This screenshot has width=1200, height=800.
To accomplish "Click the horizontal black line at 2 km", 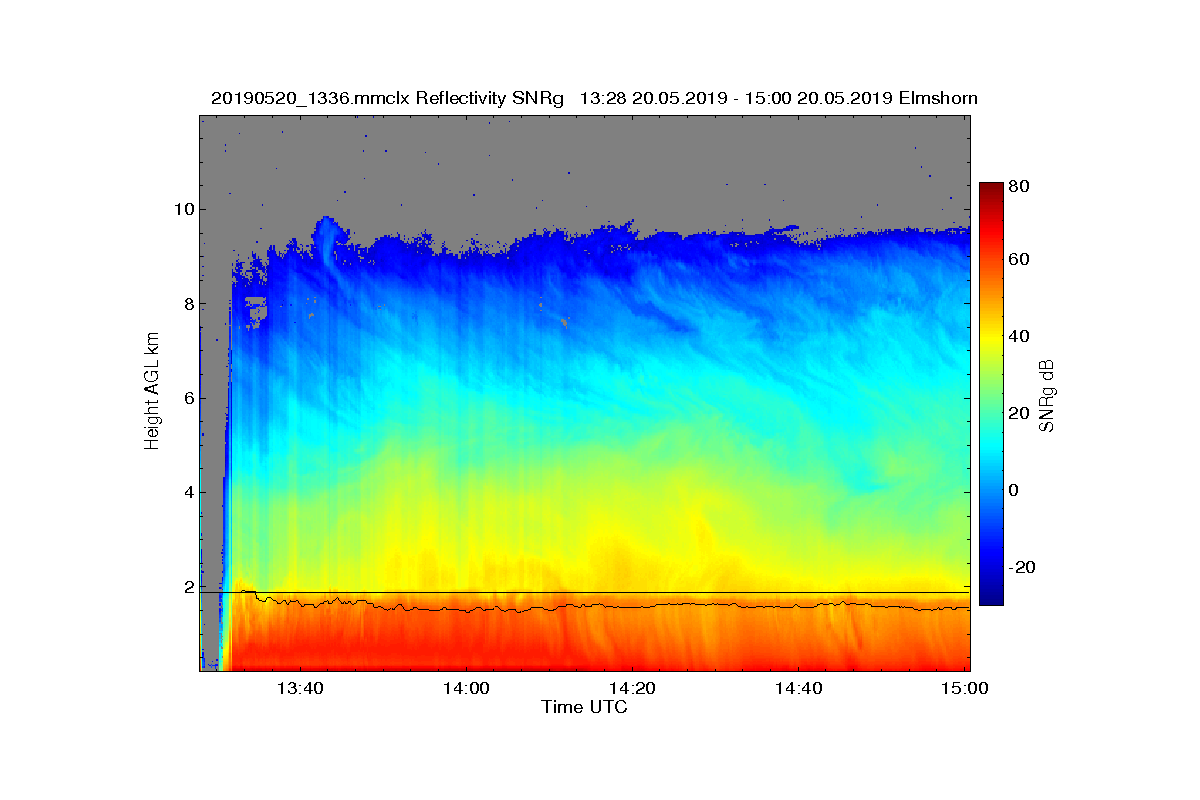I will (x=585, y=592).
